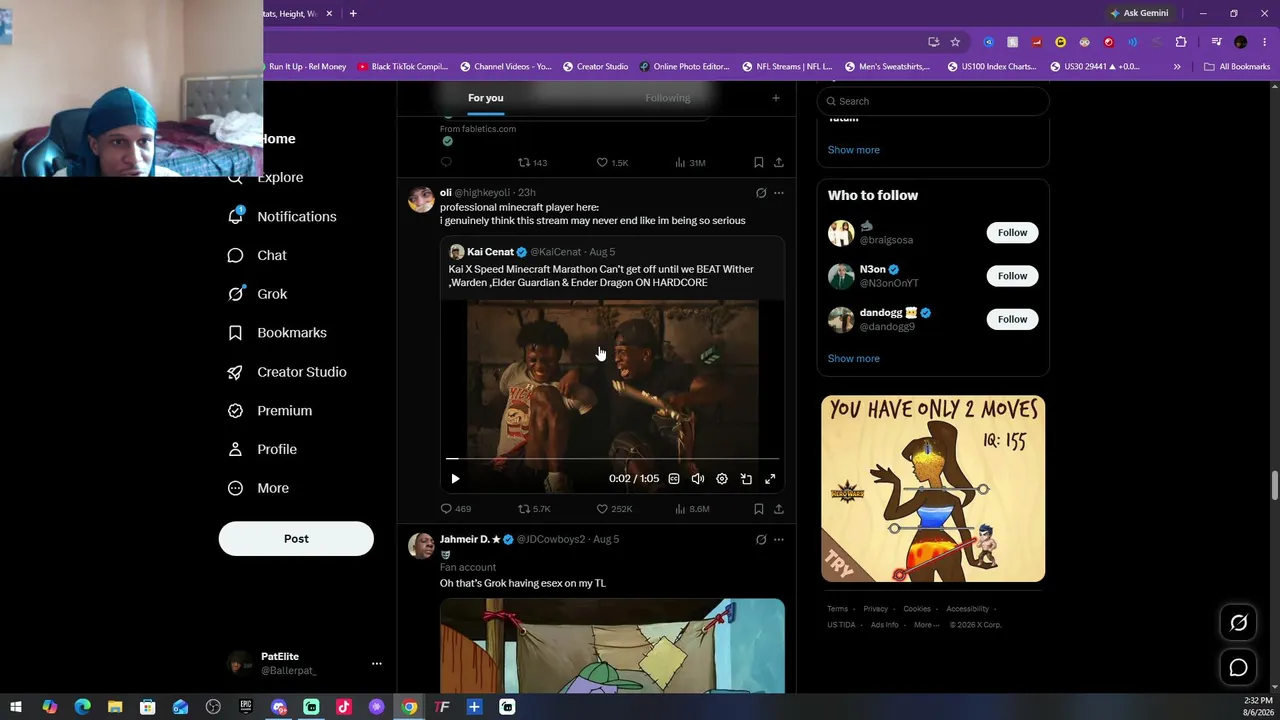The image size is (1280, 720).
Task: Open the Privacy footer link
Action: (x=876, y=609)
